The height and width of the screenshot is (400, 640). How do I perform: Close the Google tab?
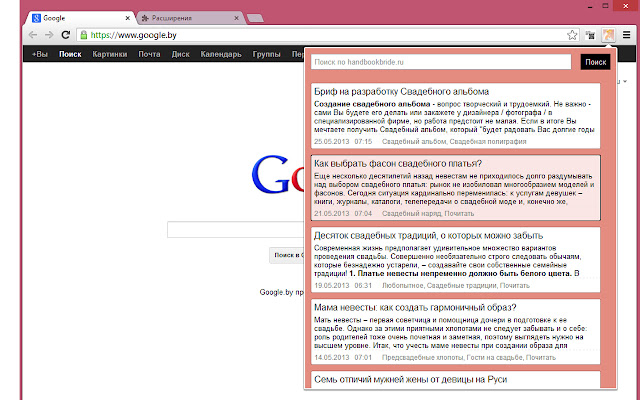[128, 18]
